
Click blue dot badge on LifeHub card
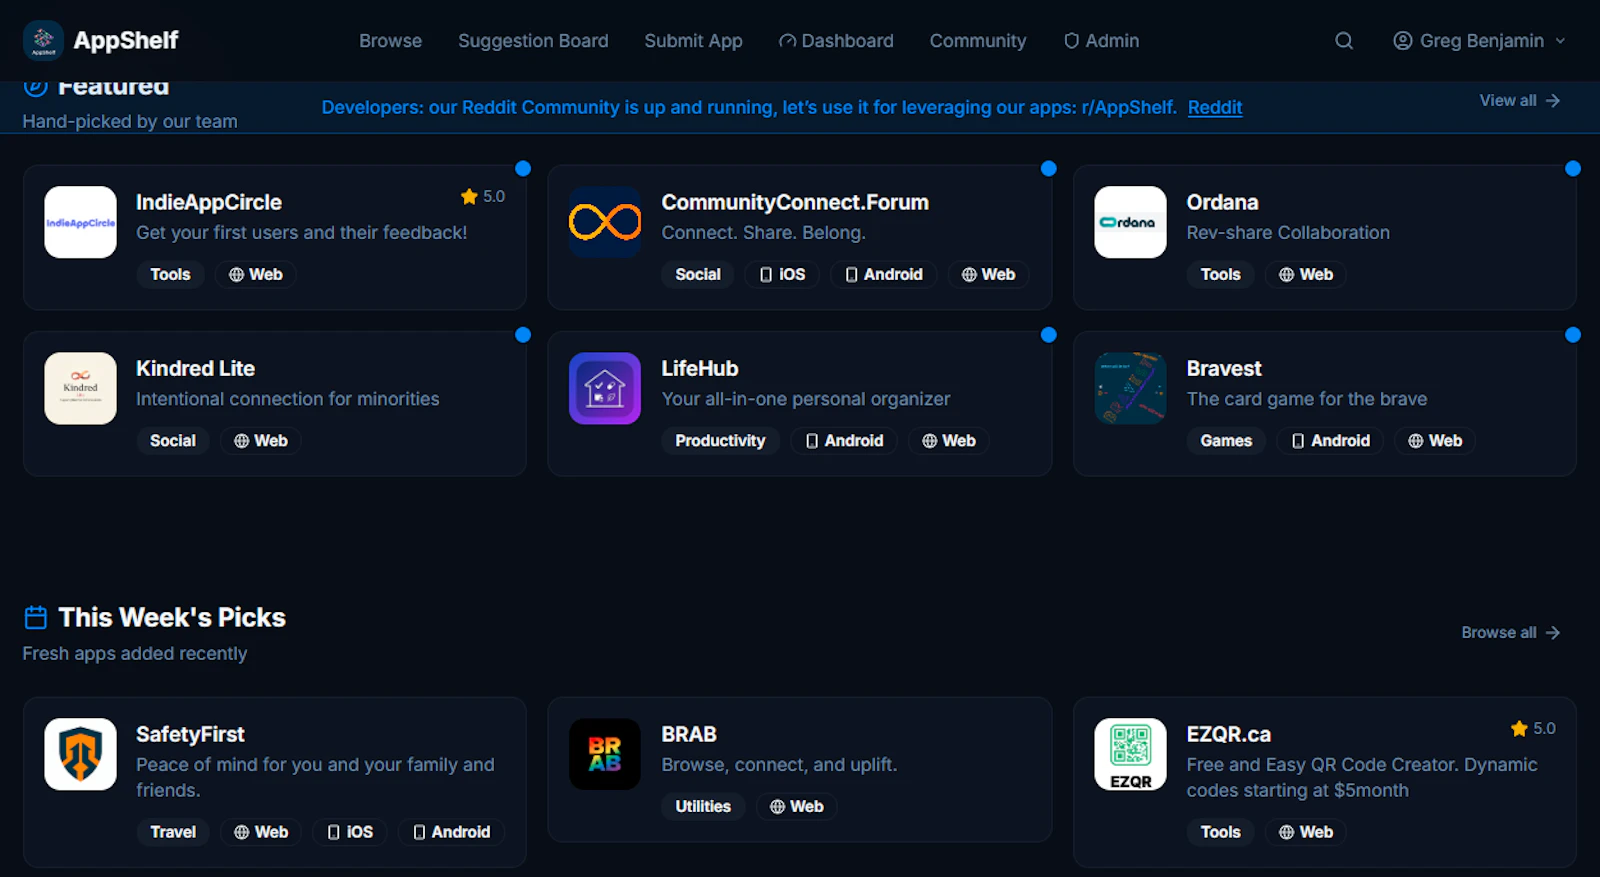tap(1048, 334)
